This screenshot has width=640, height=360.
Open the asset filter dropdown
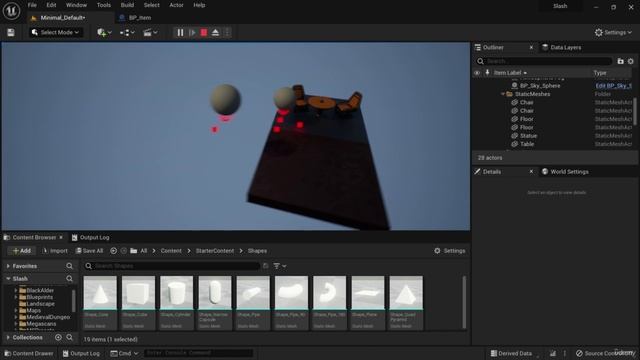(280, 266)
